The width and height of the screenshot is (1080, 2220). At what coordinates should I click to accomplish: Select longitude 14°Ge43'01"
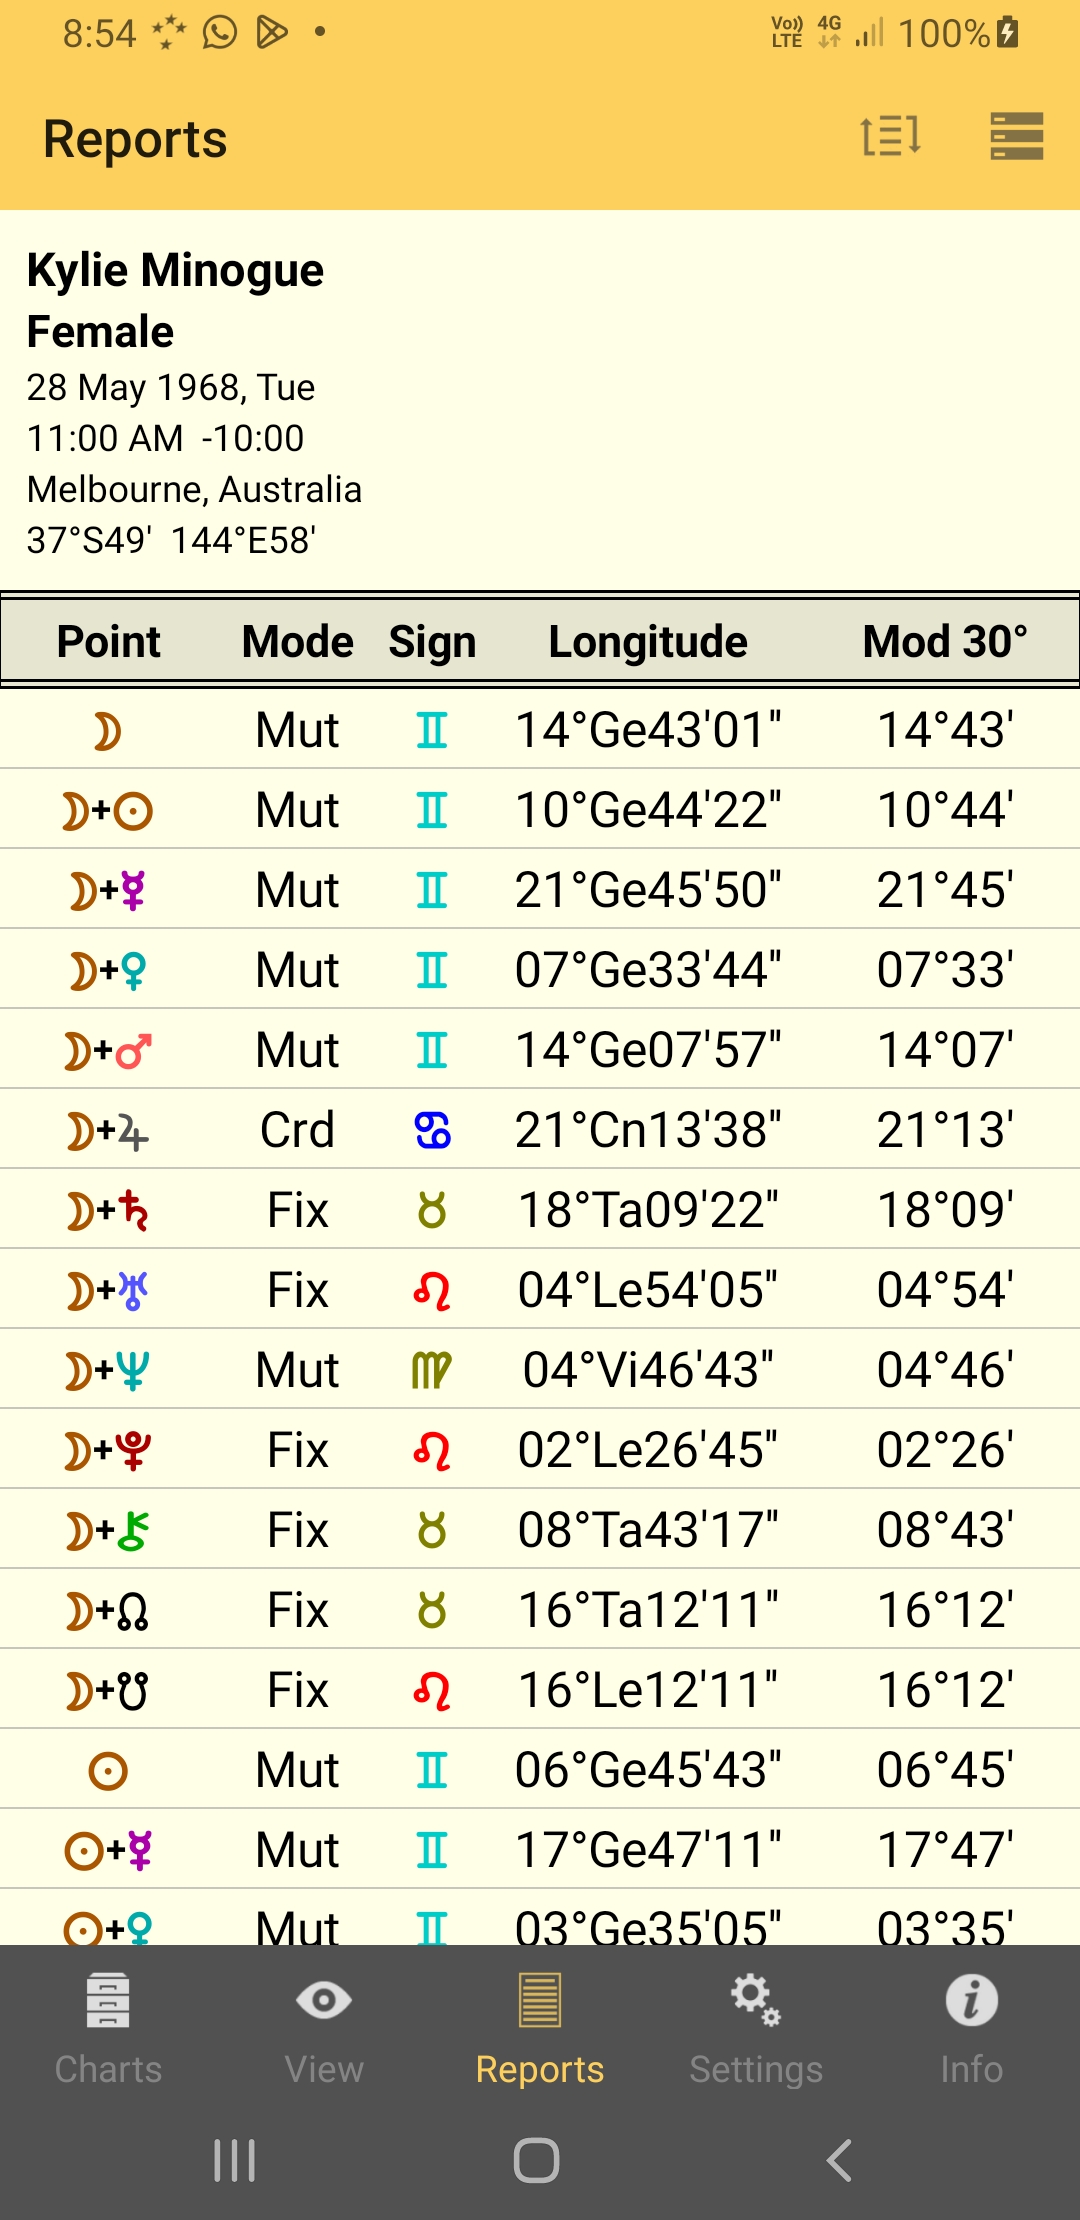(x=648, y=730)
